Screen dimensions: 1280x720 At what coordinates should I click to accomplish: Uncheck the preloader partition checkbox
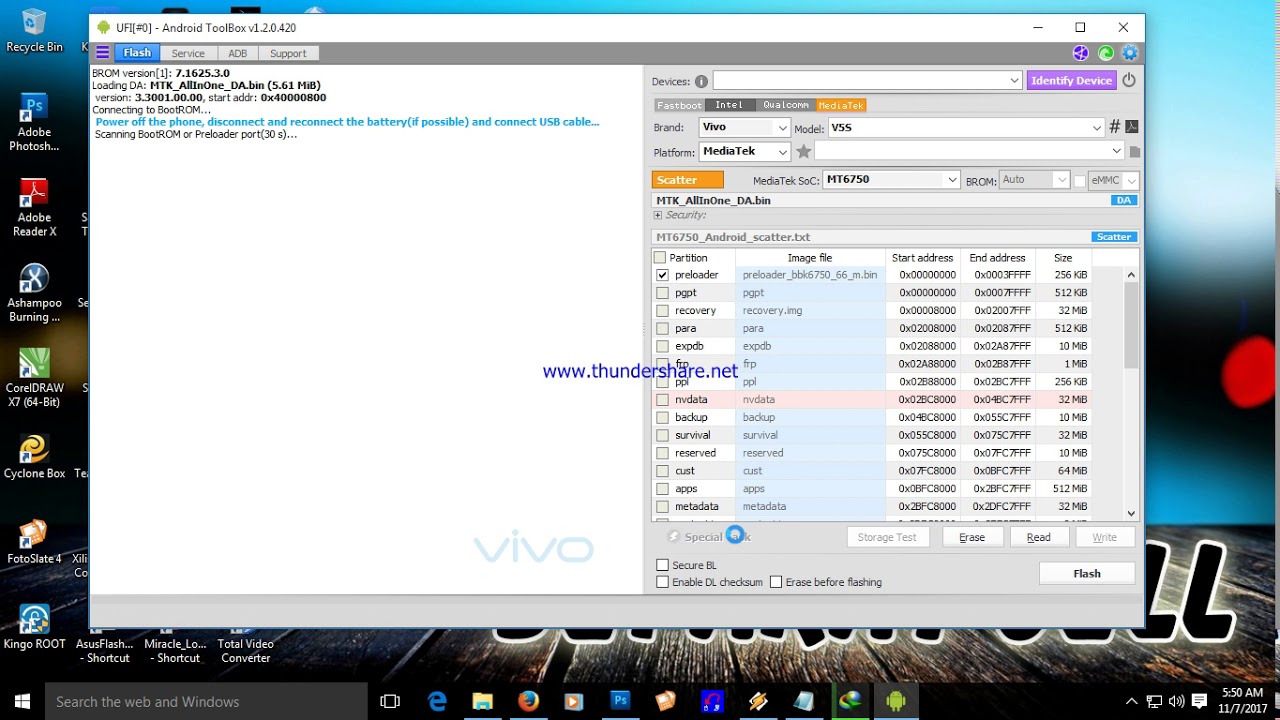tap(662, 275)
